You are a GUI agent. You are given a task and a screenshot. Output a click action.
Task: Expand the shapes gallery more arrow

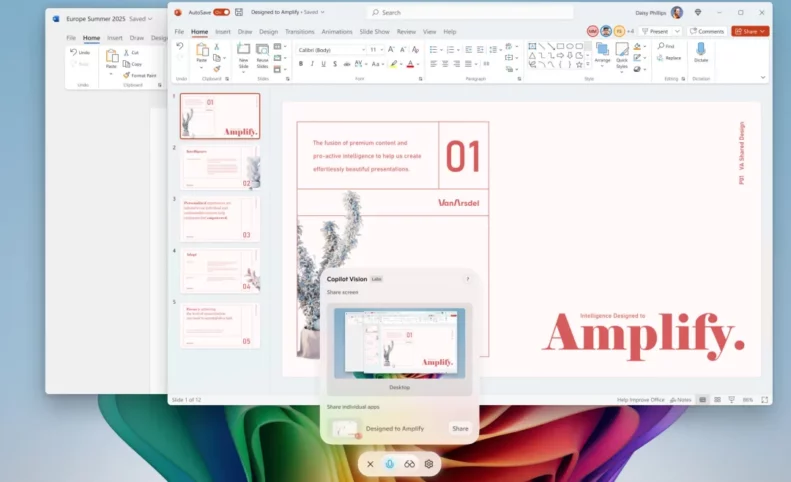(x=587, y=65)
